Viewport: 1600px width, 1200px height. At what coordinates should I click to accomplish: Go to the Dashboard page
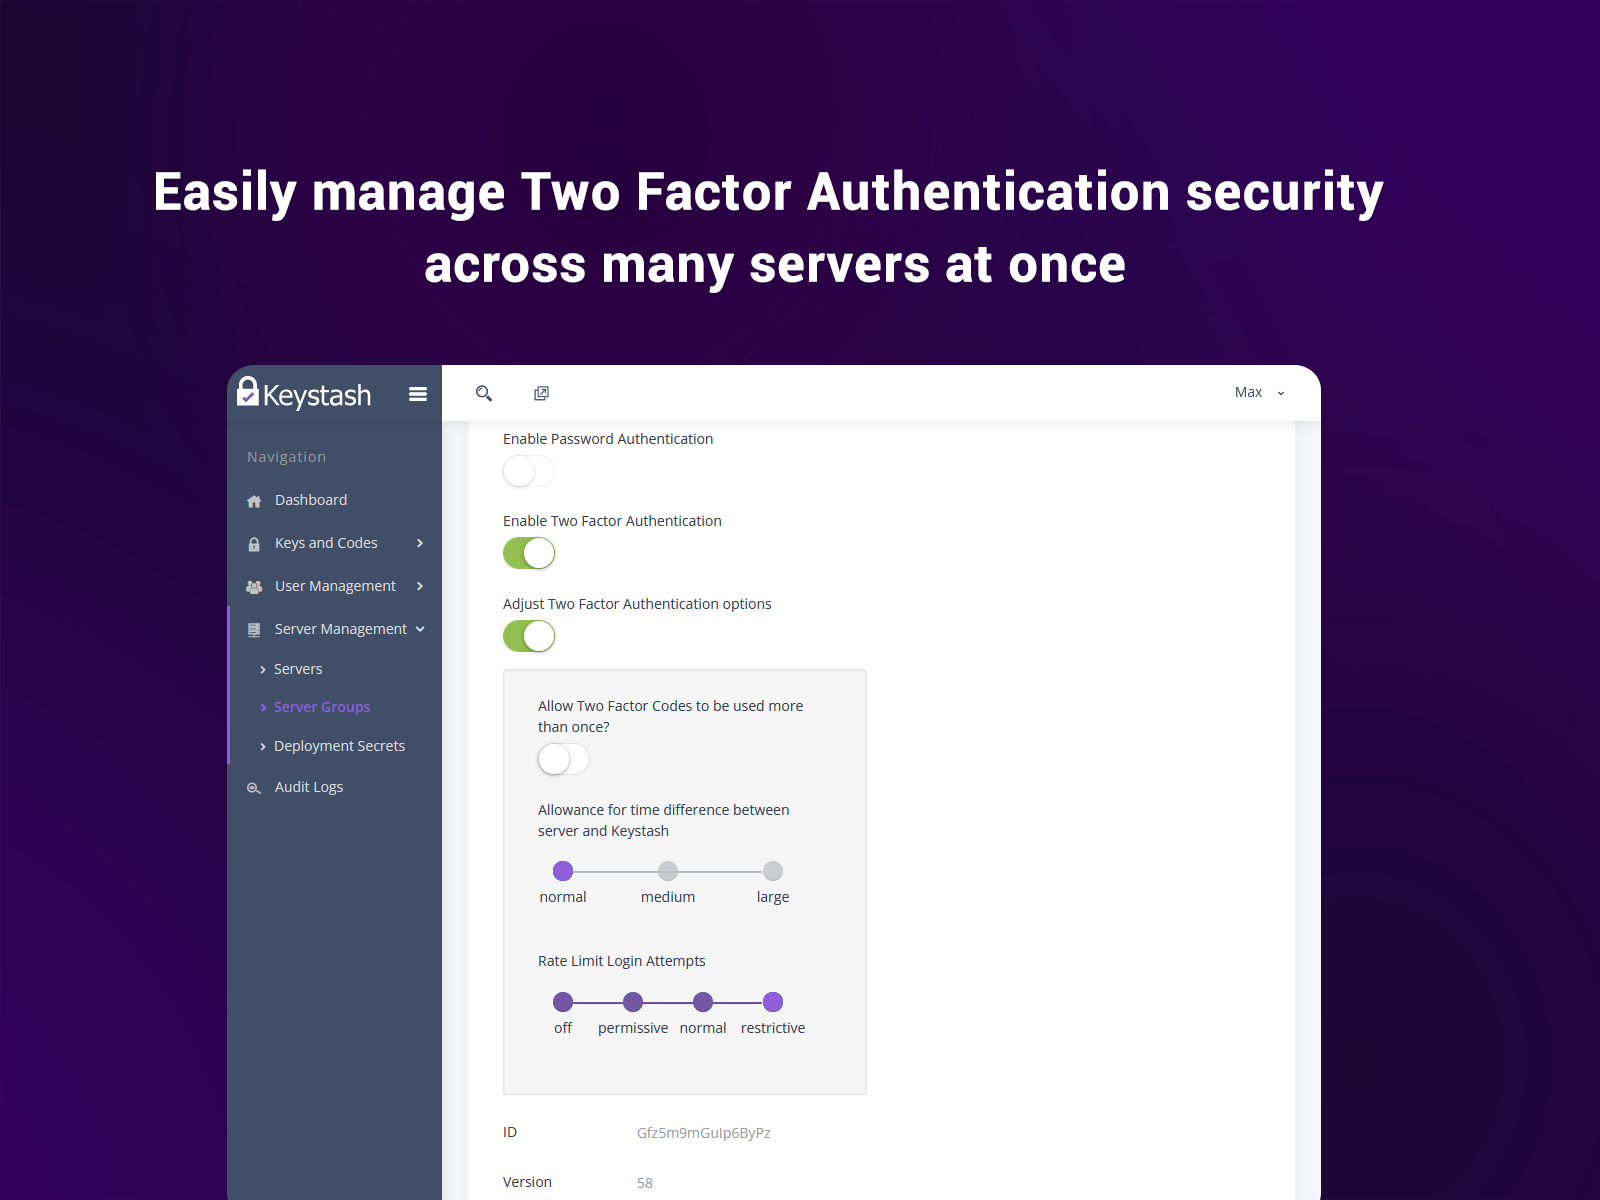point(311,500)
